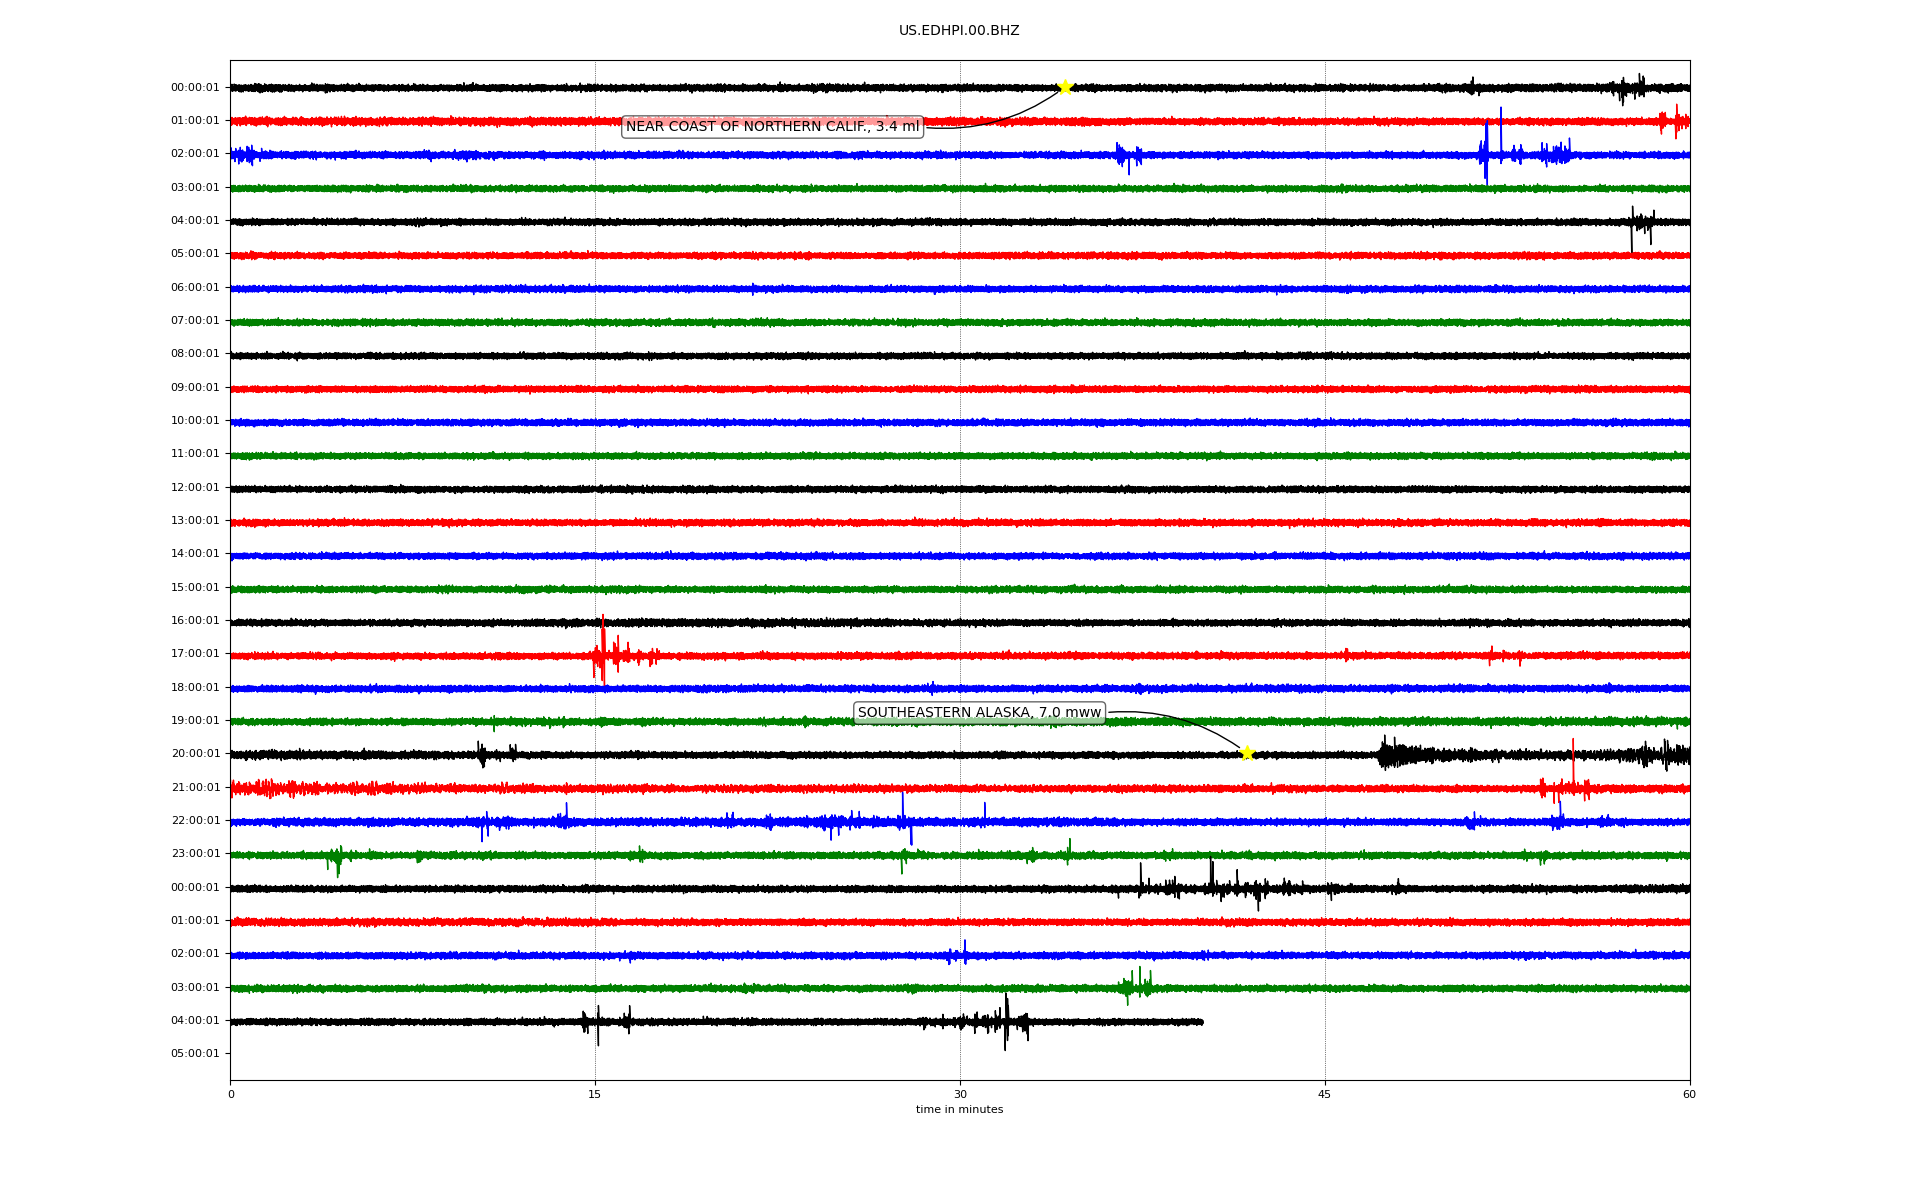This screenshot has height=1200, width=1920.
Task: Click the yellow star marking the Alaska earthquake
Action: [x=1247, y=753]
